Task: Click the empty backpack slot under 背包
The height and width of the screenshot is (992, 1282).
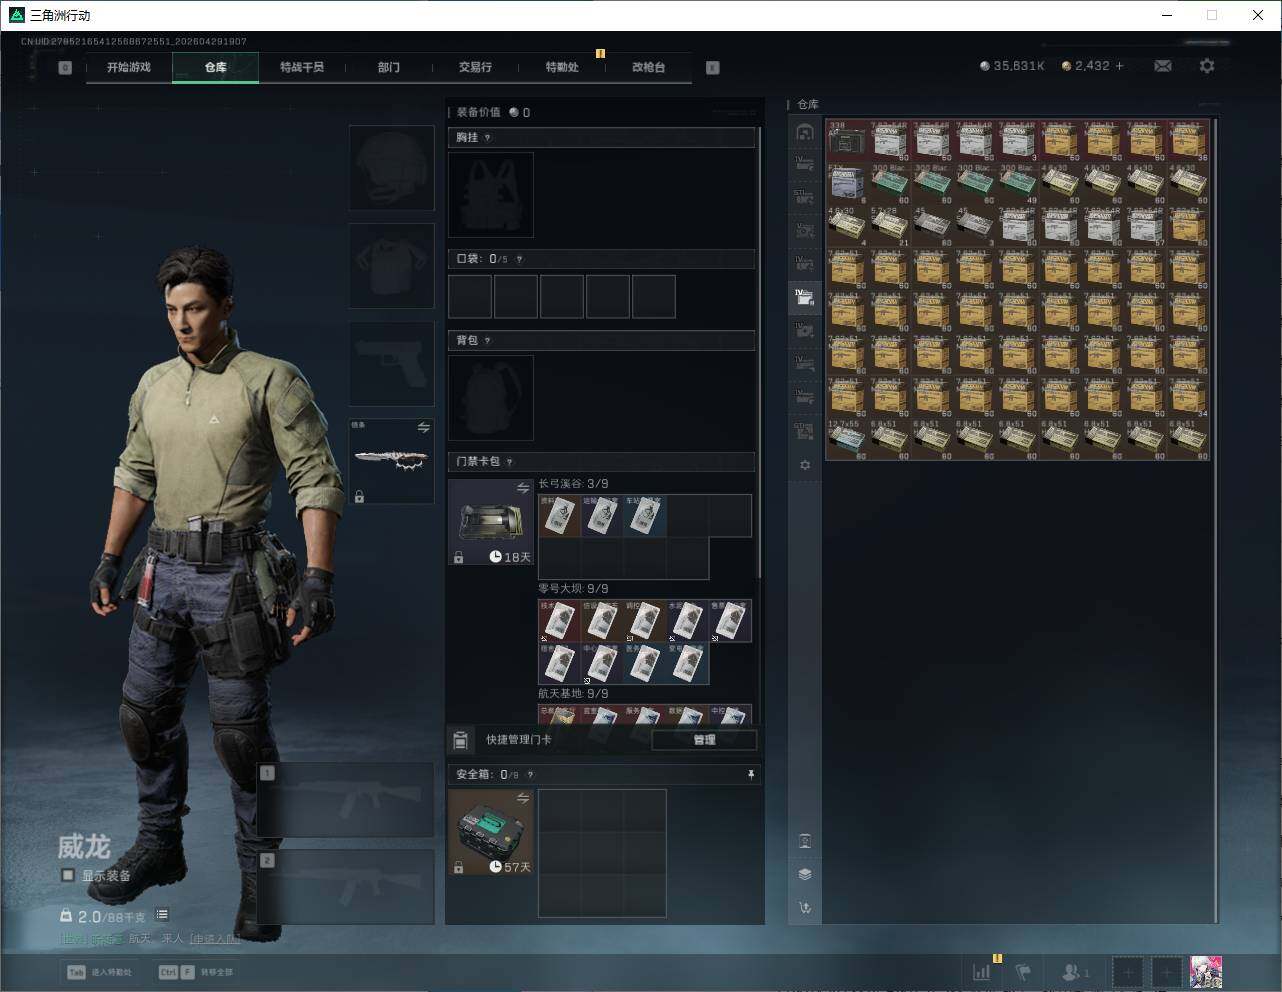Action: pyautogui.click(x=491, y=398)
